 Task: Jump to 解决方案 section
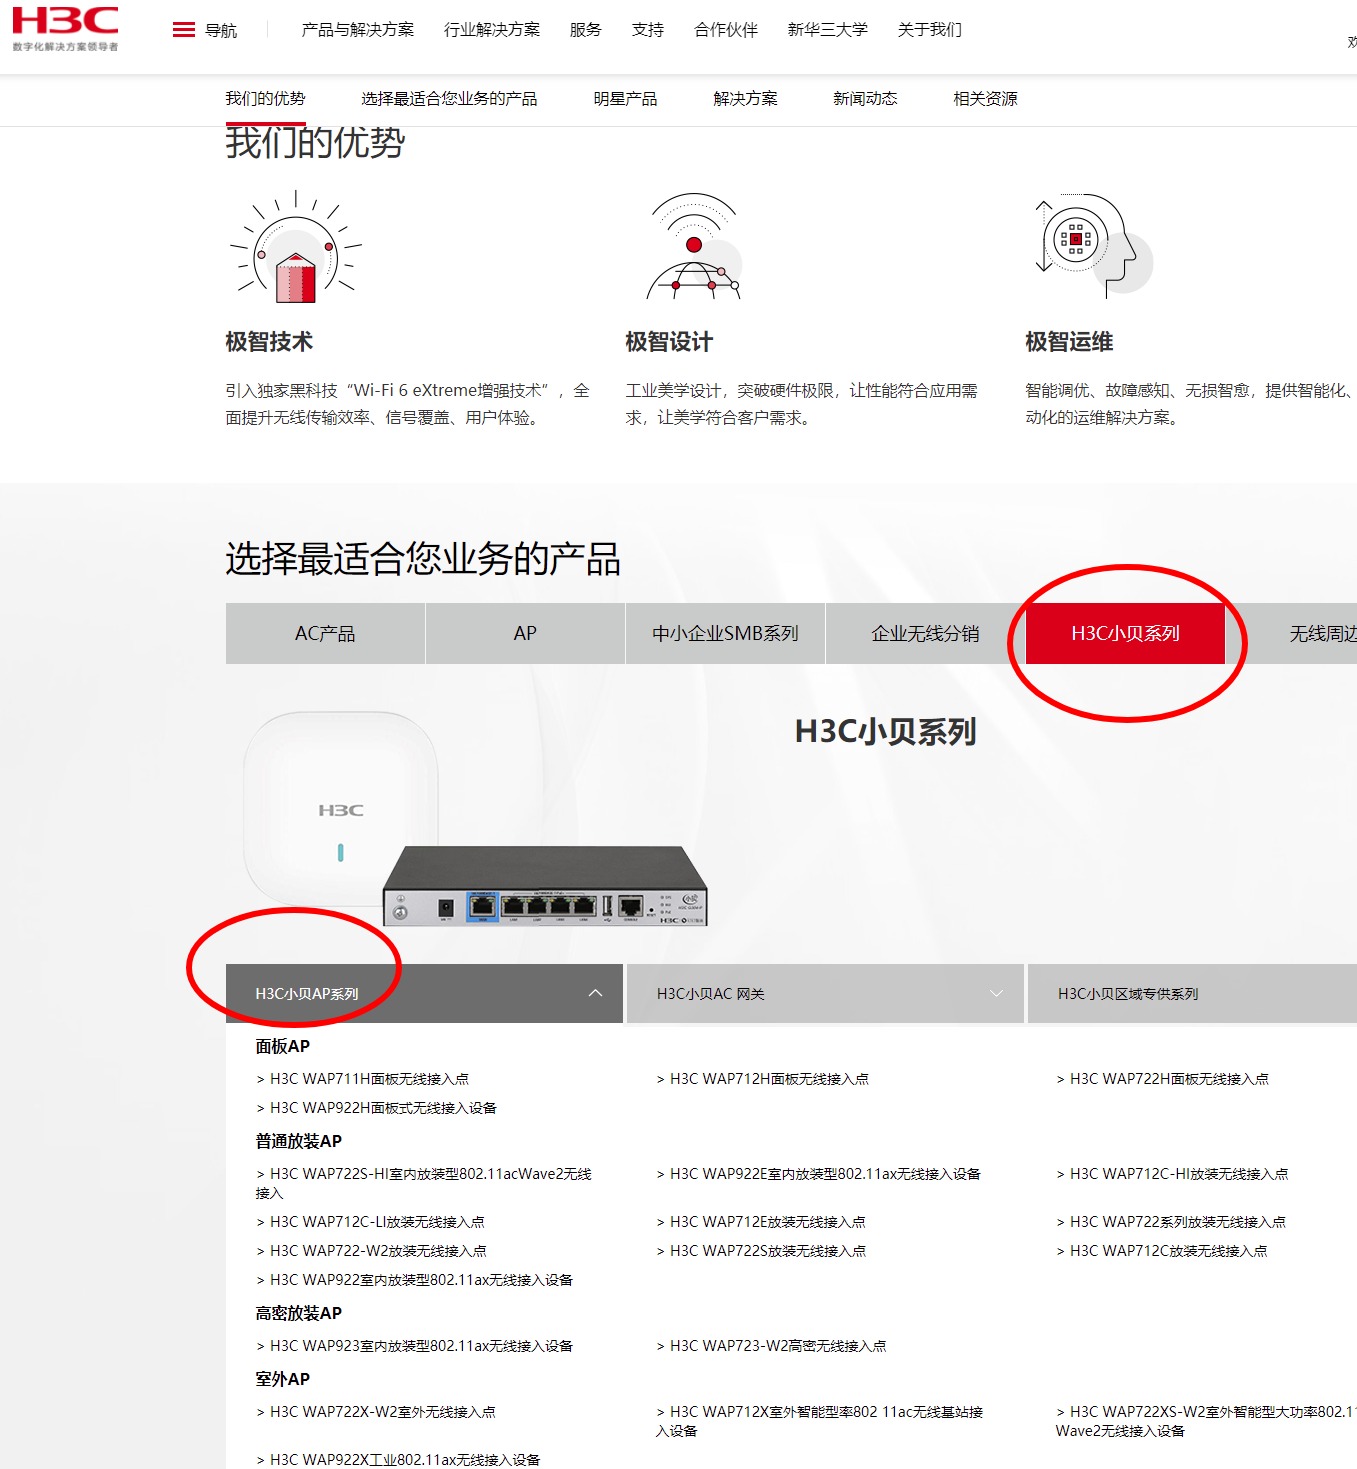click(x=745, y=98)
